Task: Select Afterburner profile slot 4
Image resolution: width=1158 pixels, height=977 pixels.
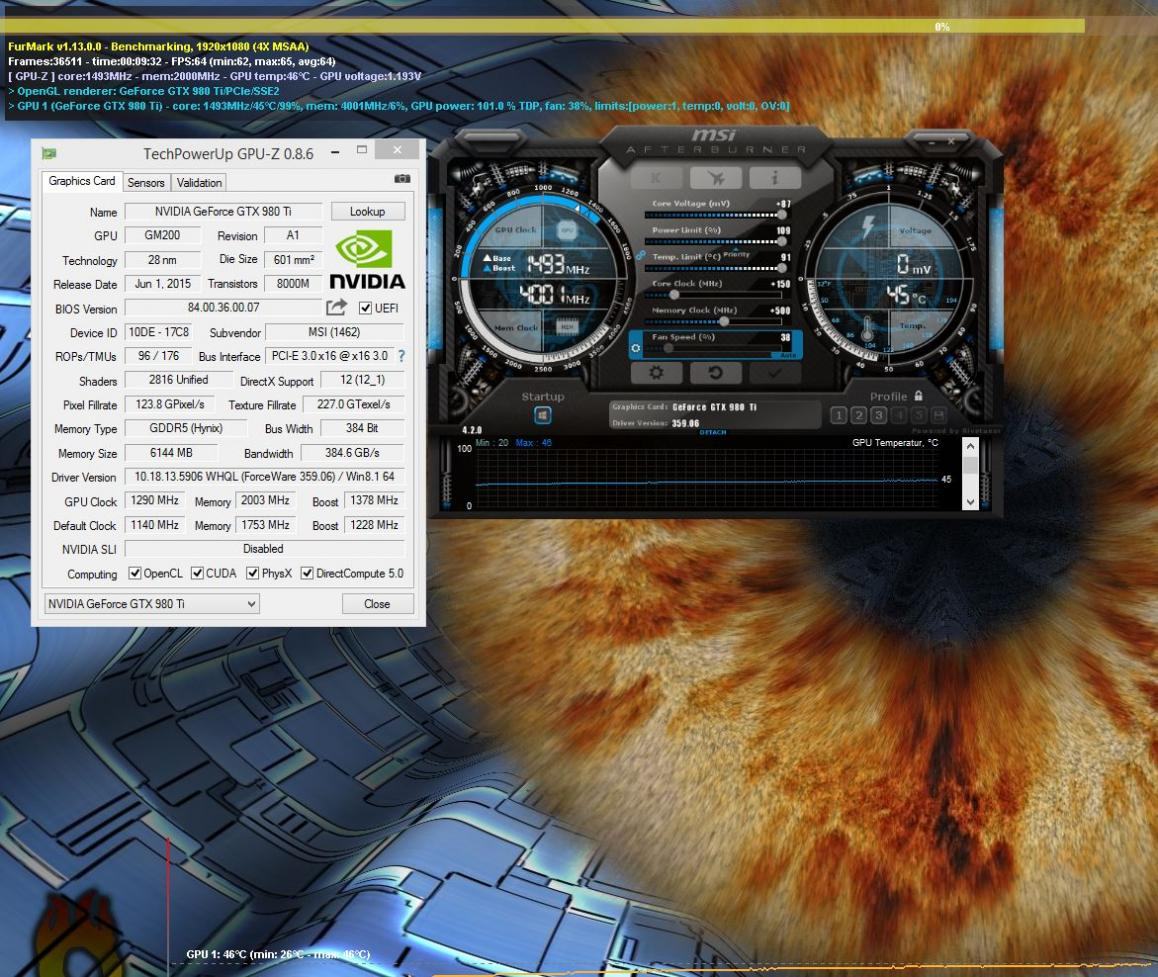Action: (898, 415)
